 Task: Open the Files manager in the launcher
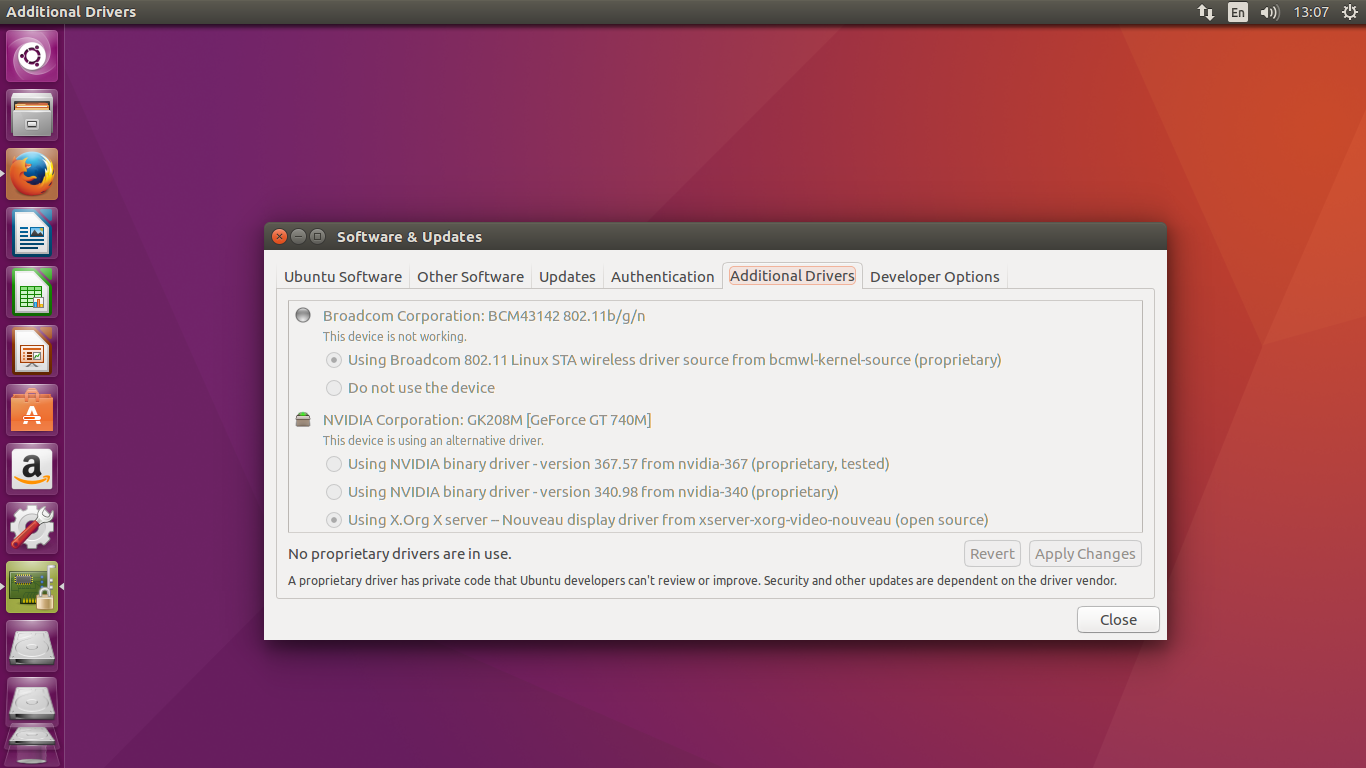(x=32, y=115)
